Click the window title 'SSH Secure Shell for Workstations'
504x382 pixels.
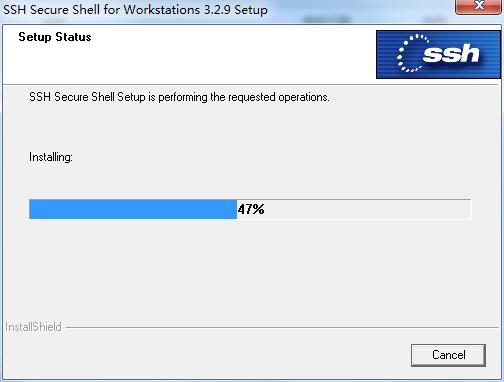pos(102,9)
